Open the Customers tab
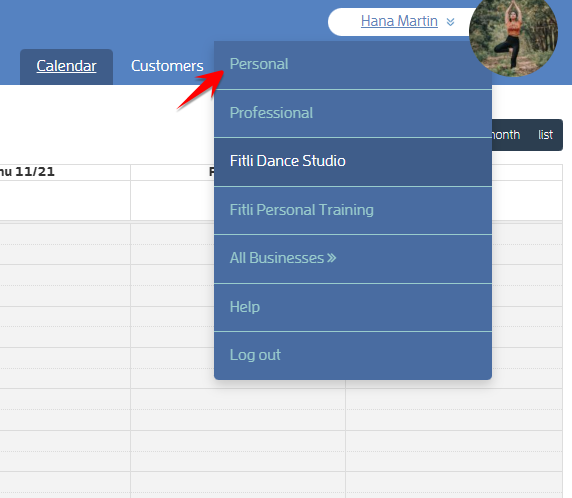Screen dimensions: 572x498 click(167, 66)
